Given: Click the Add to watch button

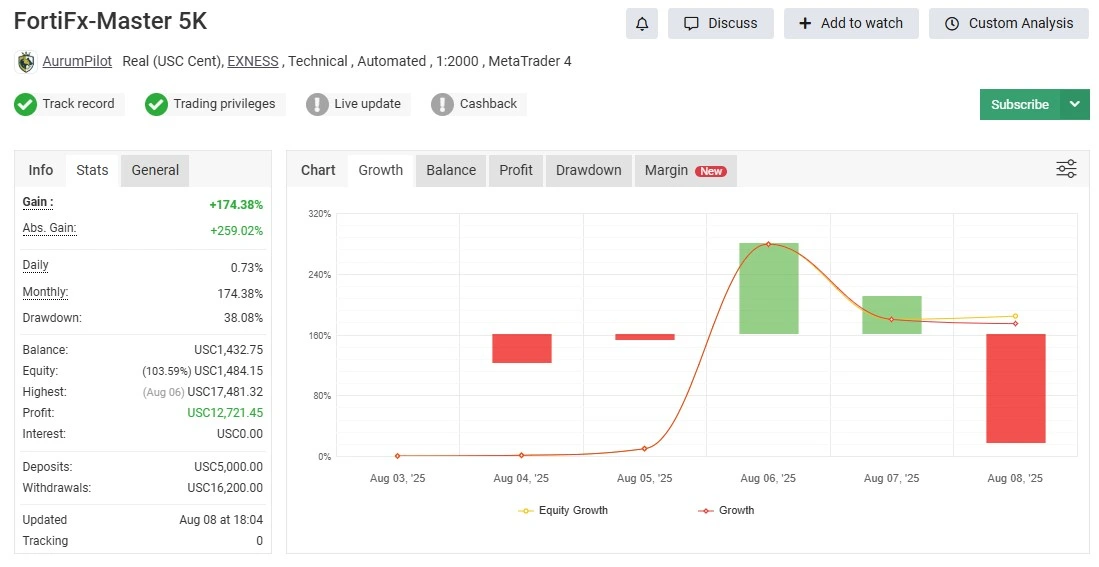Looking at the screenshot, I should point(851,23).
